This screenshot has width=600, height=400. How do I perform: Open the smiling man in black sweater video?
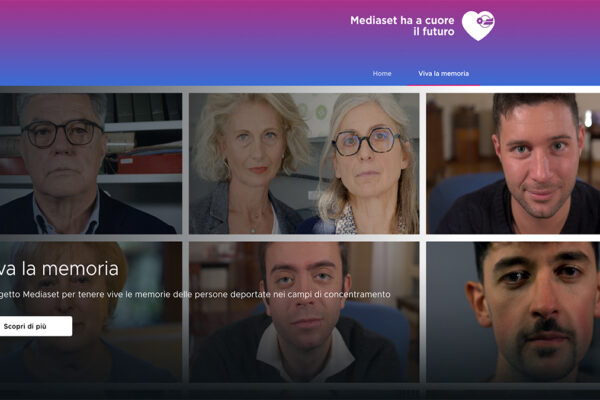click(x=513, y=163)
